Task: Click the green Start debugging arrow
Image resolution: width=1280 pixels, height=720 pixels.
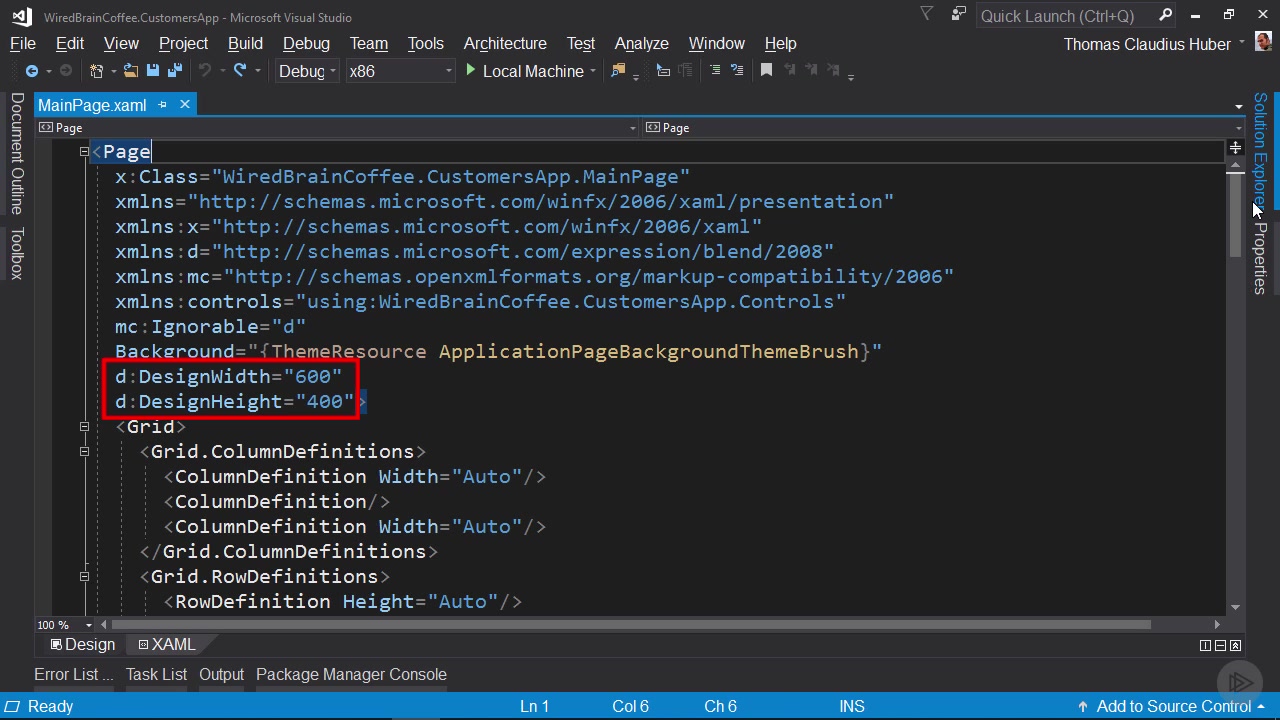Action: click(x=471, y=71)
